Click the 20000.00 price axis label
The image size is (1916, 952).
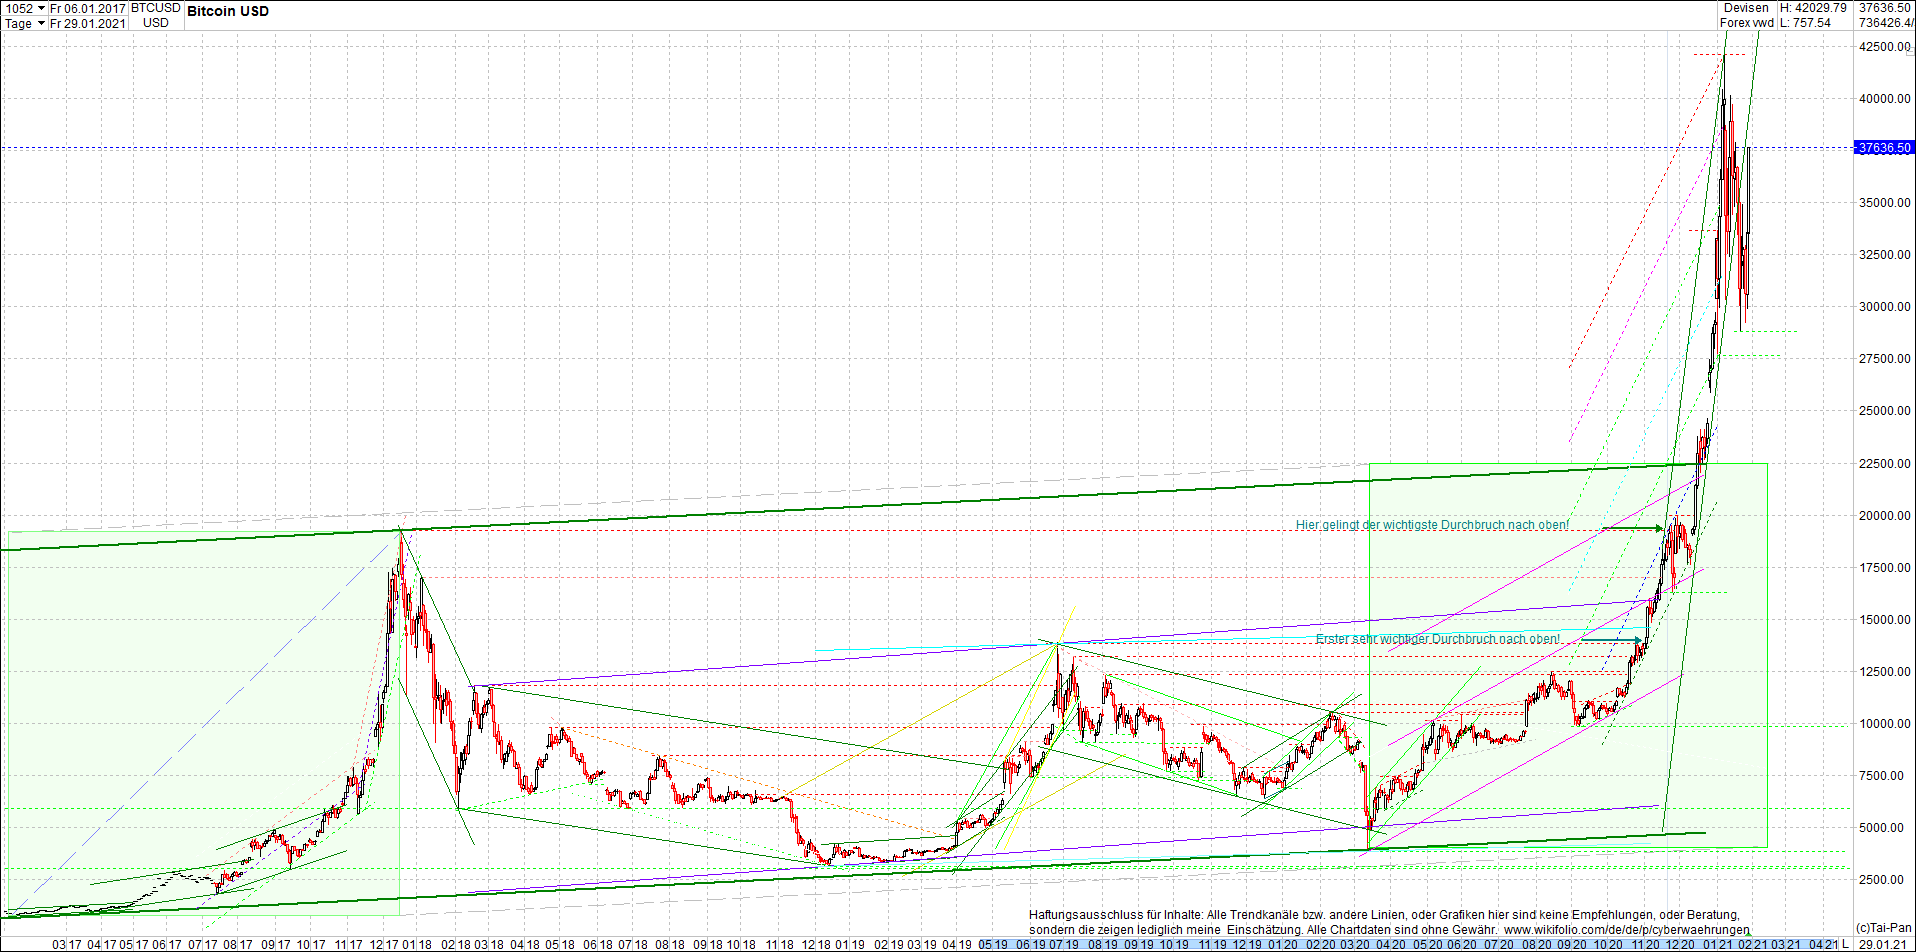(1885, 516)
